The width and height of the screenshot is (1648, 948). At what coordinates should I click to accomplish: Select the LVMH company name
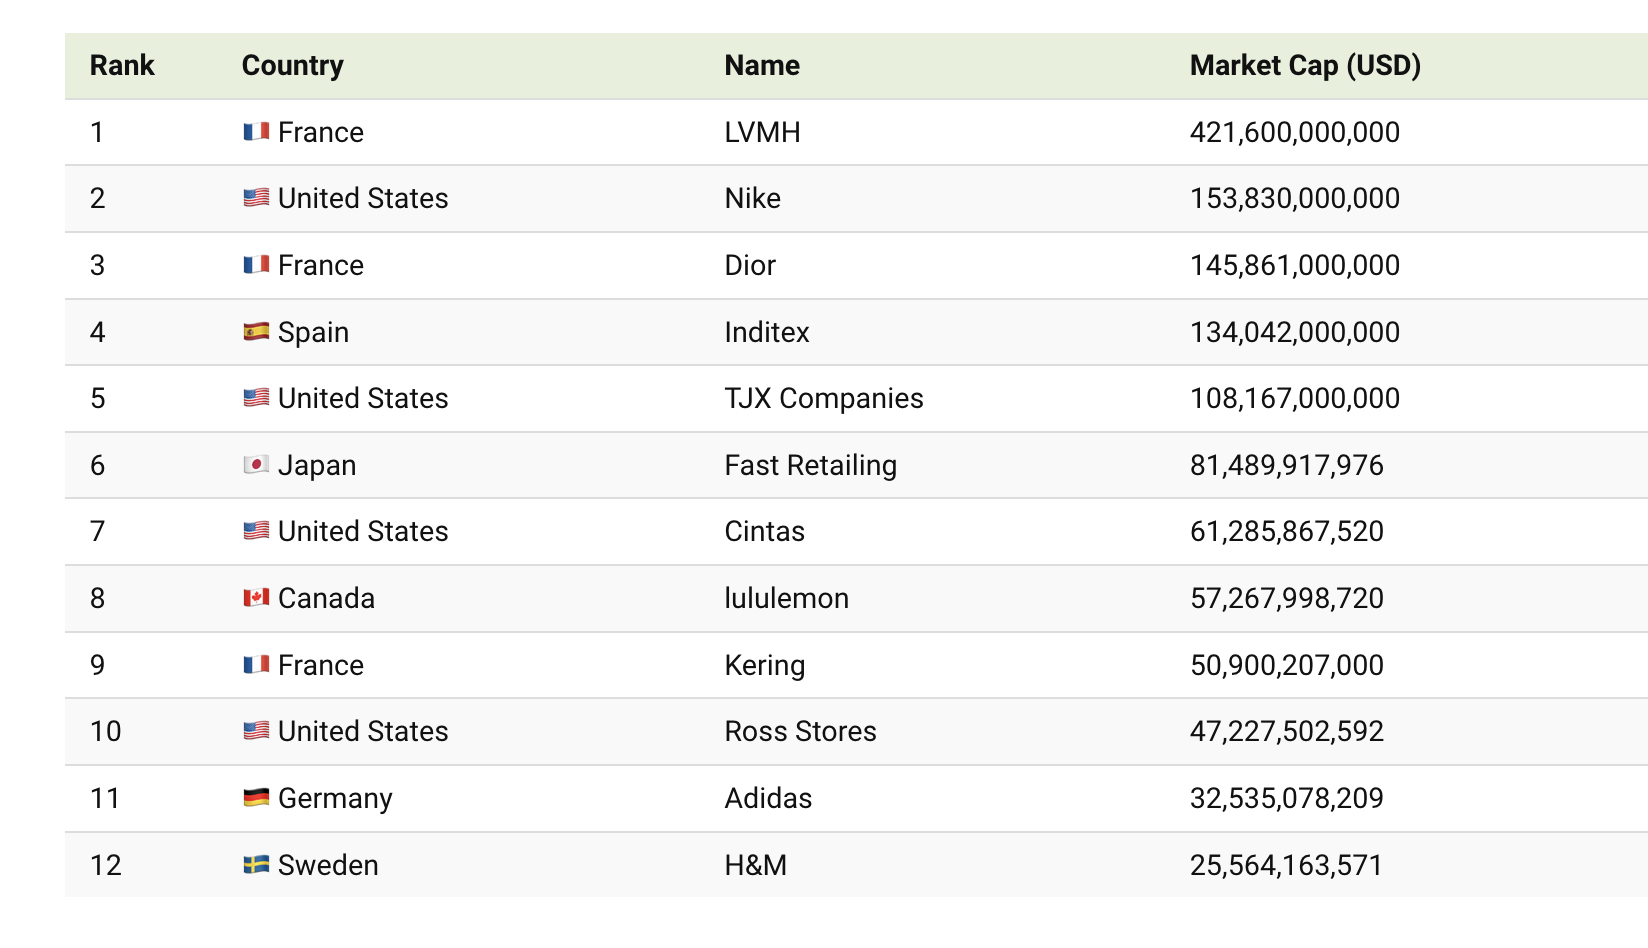tap(762, 132)
